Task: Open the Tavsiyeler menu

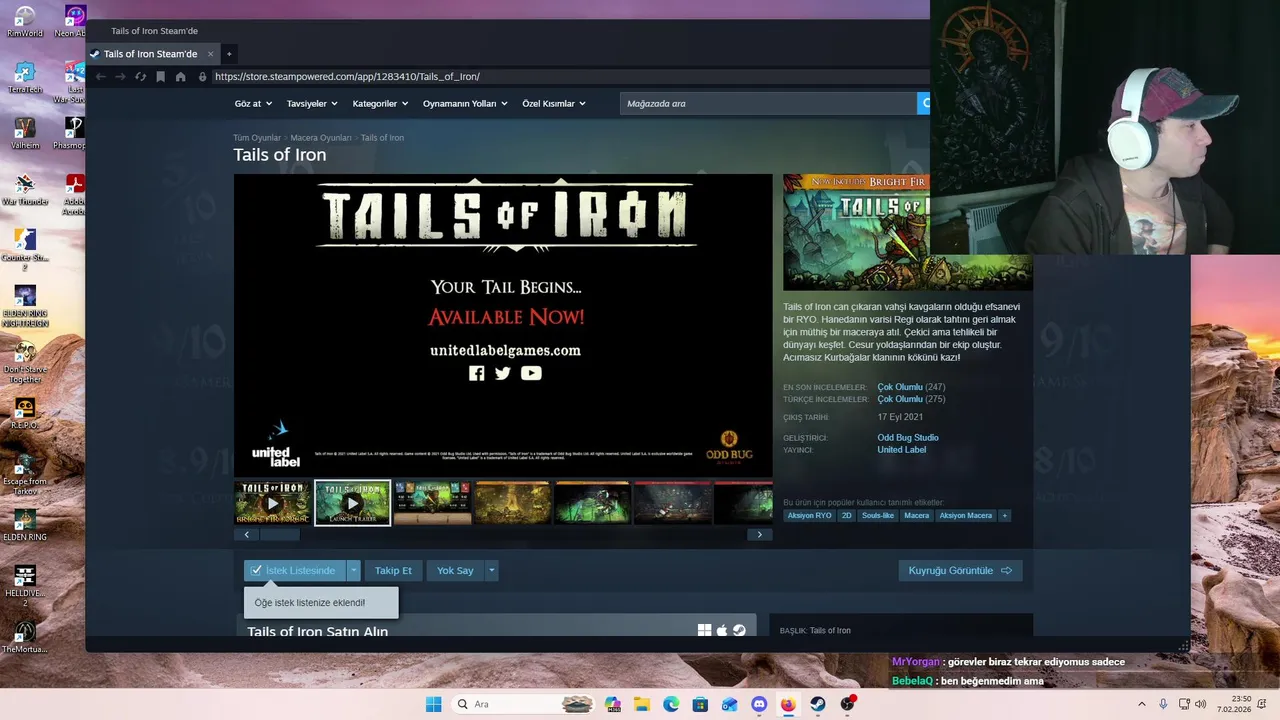Action: pyautogui.click(x=312, y=103)
